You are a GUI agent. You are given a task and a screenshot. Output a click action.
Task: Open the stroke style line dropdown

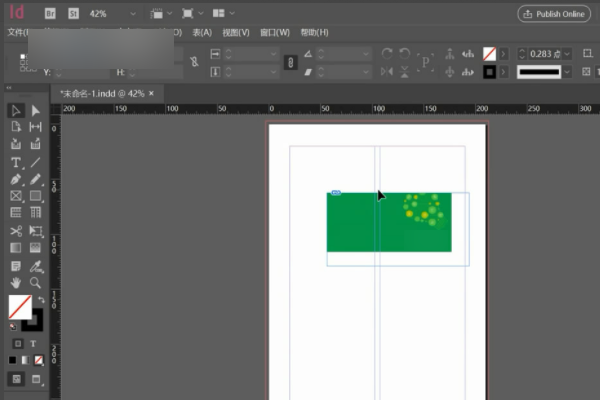[567, 72]
